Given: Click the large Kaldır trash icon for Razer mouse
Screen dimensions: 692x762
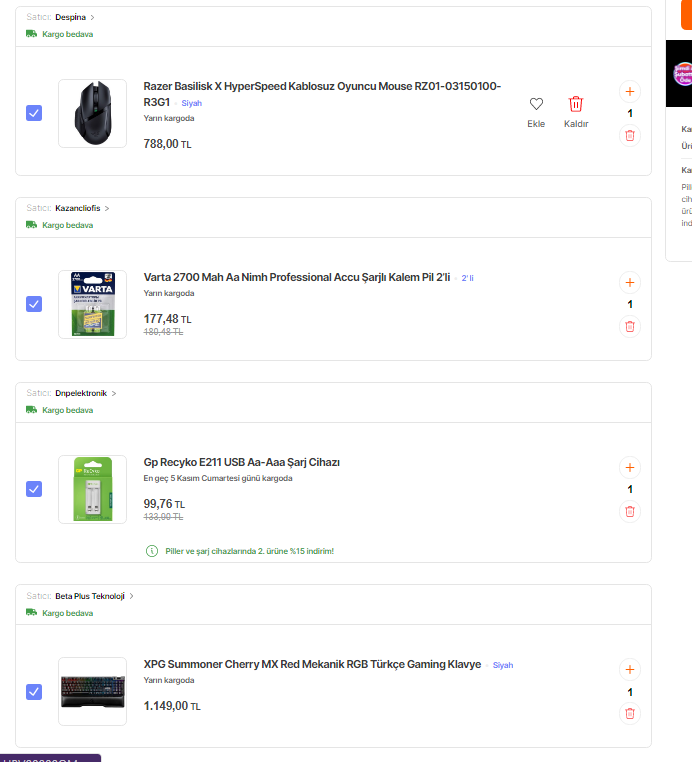Looking at the screenshot, I should pos(576,104).
